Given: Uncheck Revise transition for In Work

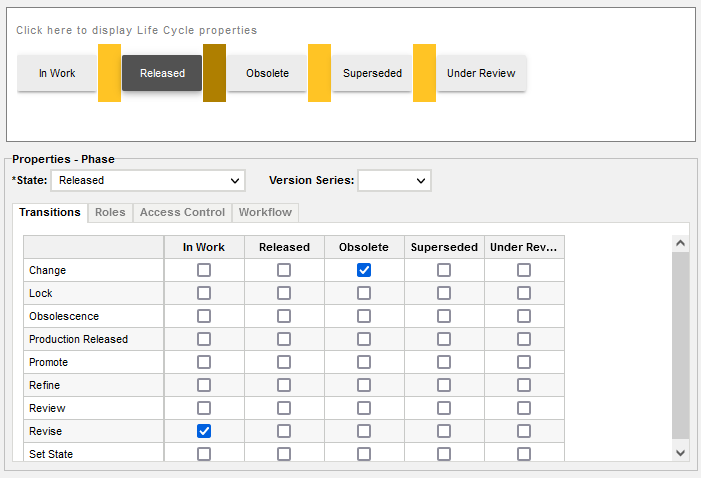Looking at the screenshot, I should click(x=204, y=431).
